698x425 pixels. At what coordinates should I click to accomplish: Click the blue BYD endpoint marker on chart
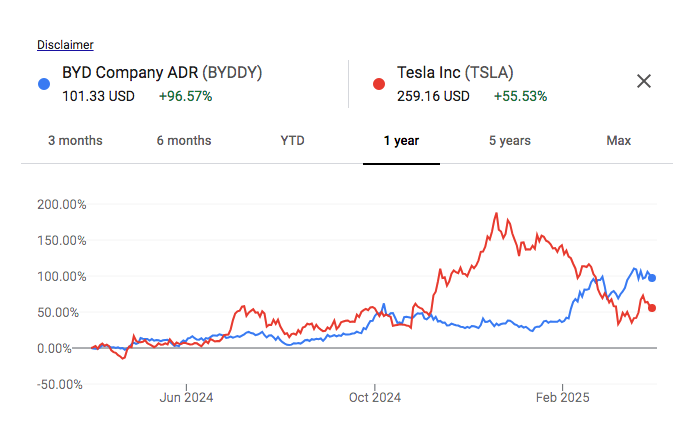point(653,278)
